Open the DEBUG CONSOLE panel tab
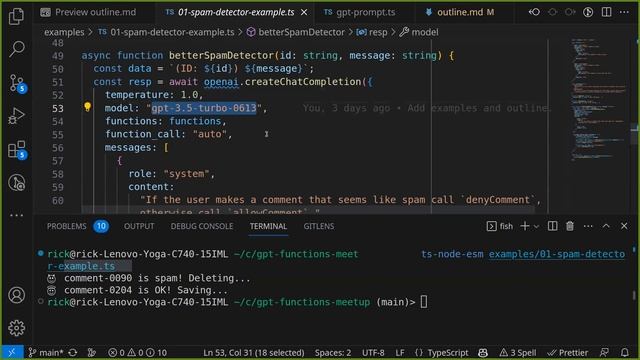The height and width of the screenshot is (360, 640). [202, 226]
